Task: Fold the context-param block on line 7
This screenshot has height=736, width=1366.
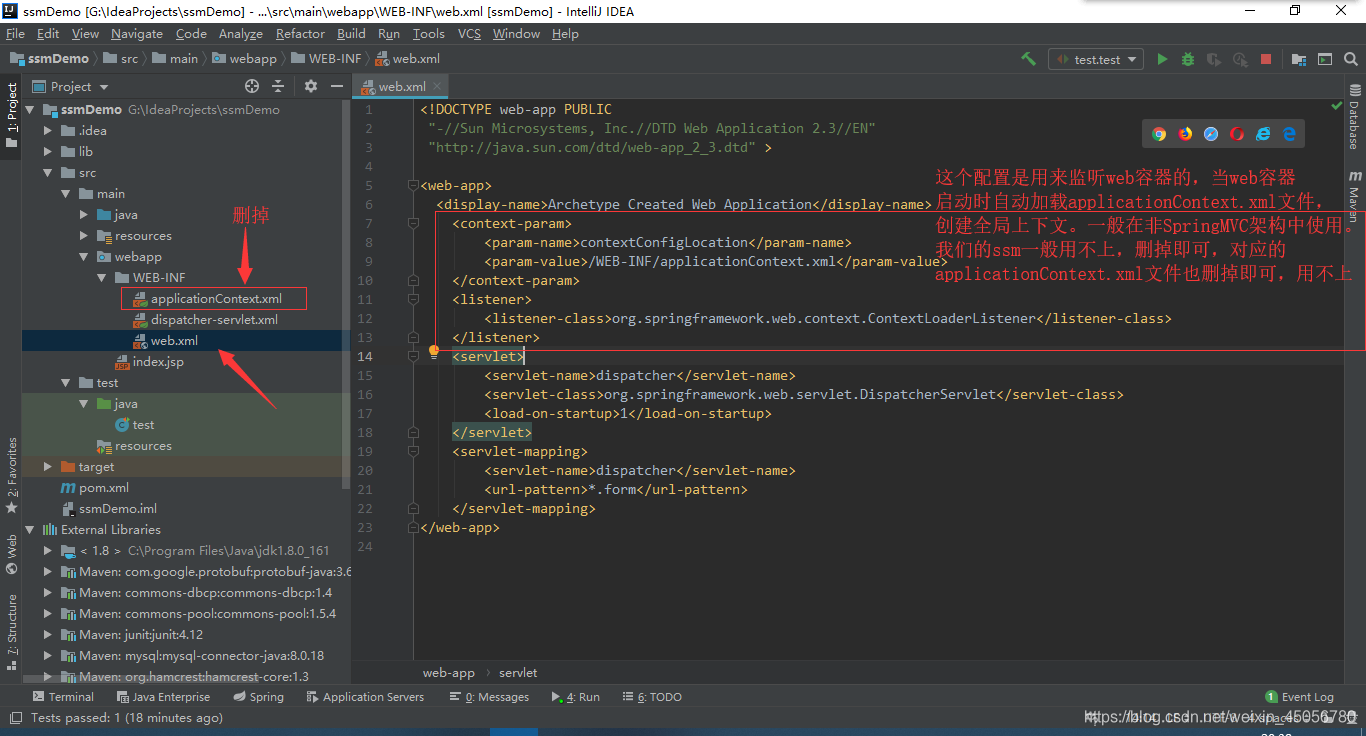Action: click(x=412, y=224)
